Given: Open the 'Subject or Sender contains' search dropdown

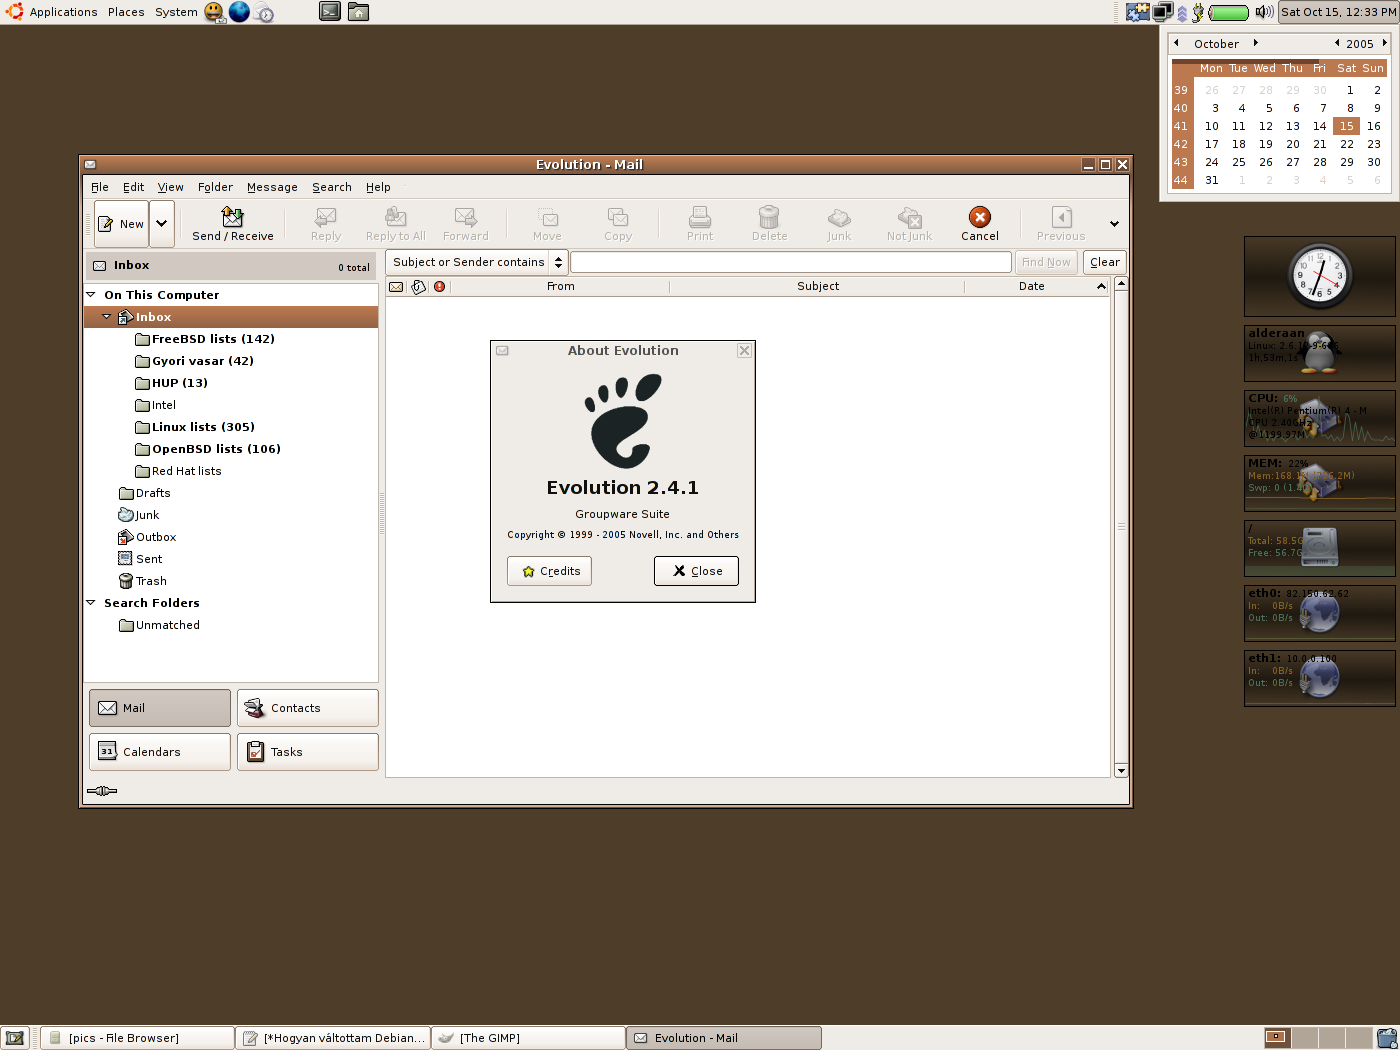Looking at the screenshot, I should point(477,262).
